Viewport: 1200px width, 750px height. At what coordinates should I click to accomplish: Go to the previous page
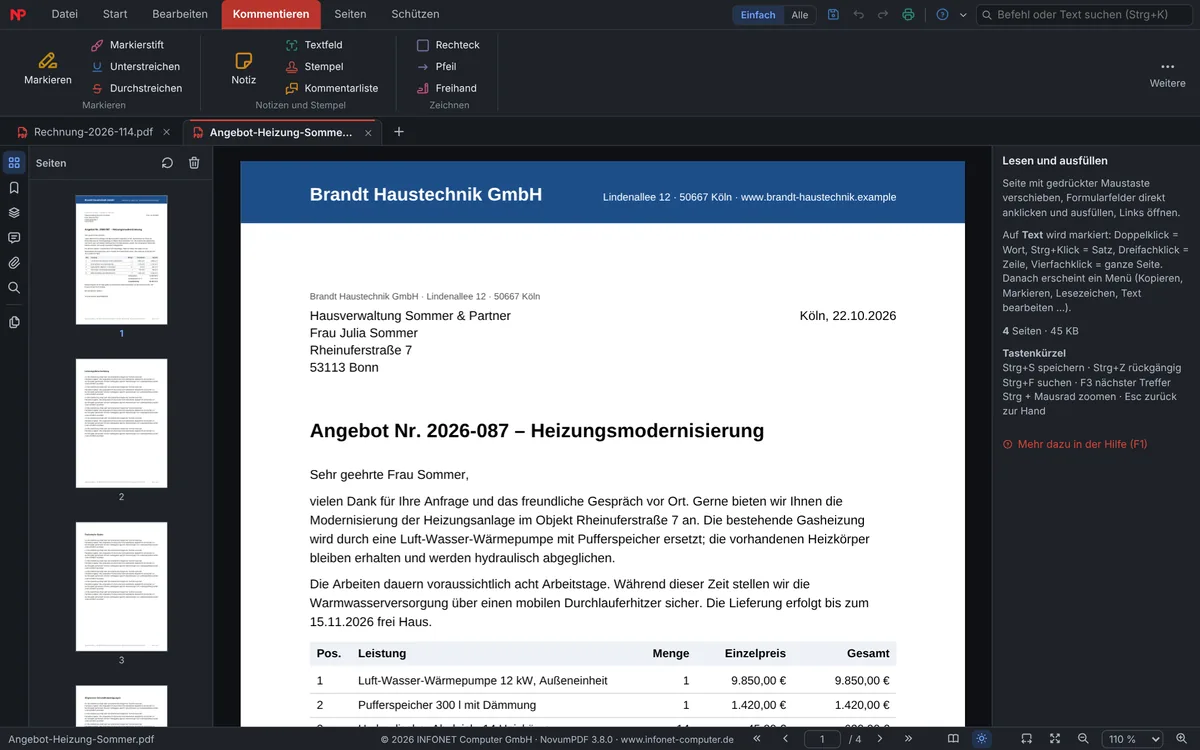786,739
